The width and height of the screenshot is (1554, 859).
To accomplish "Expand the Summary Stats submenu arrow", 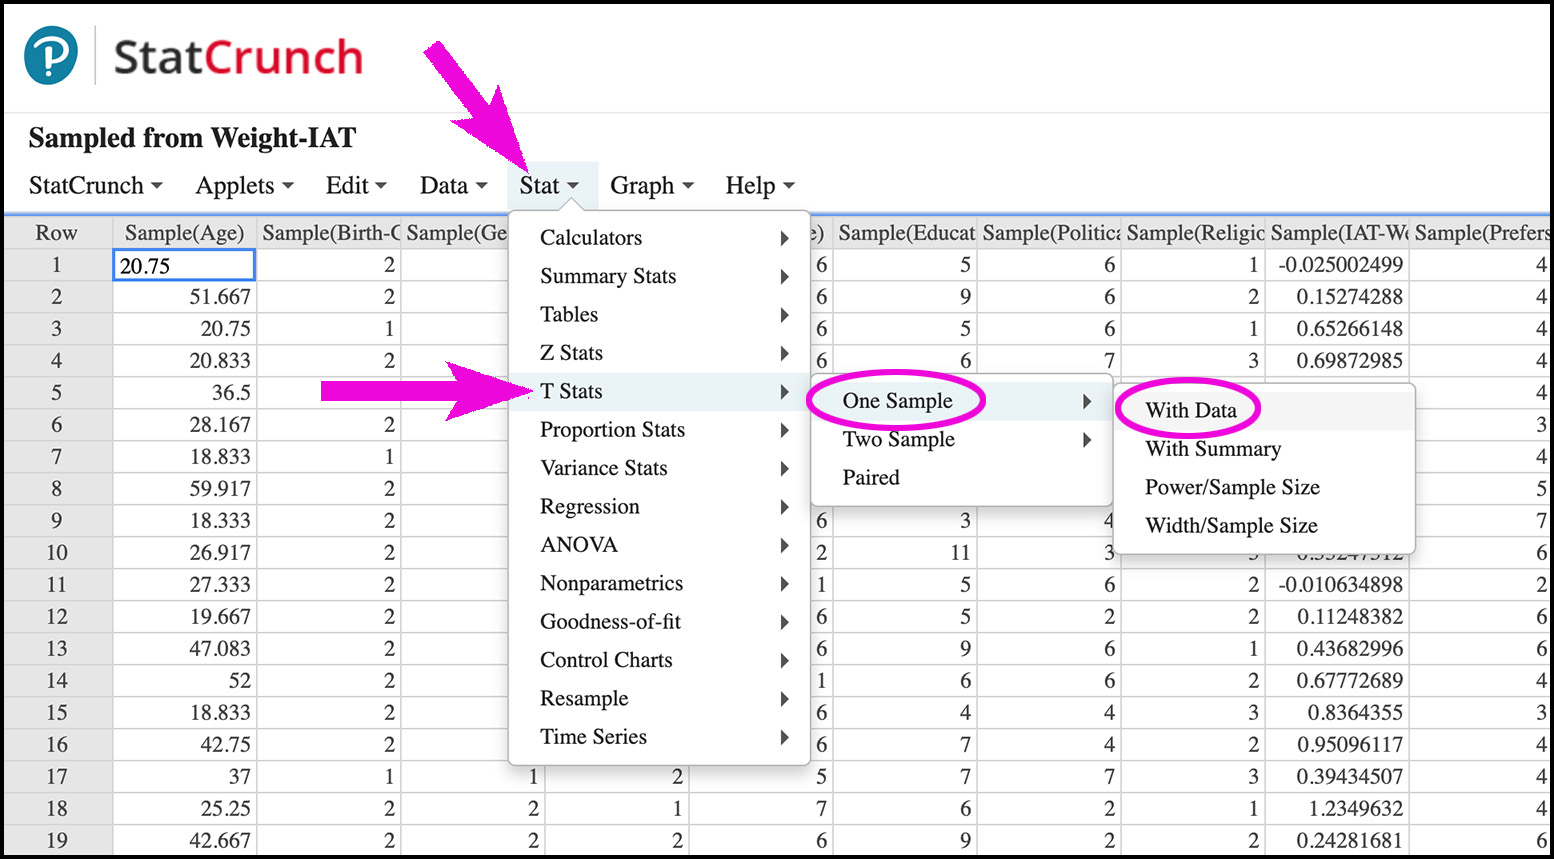I will [785, 276].
